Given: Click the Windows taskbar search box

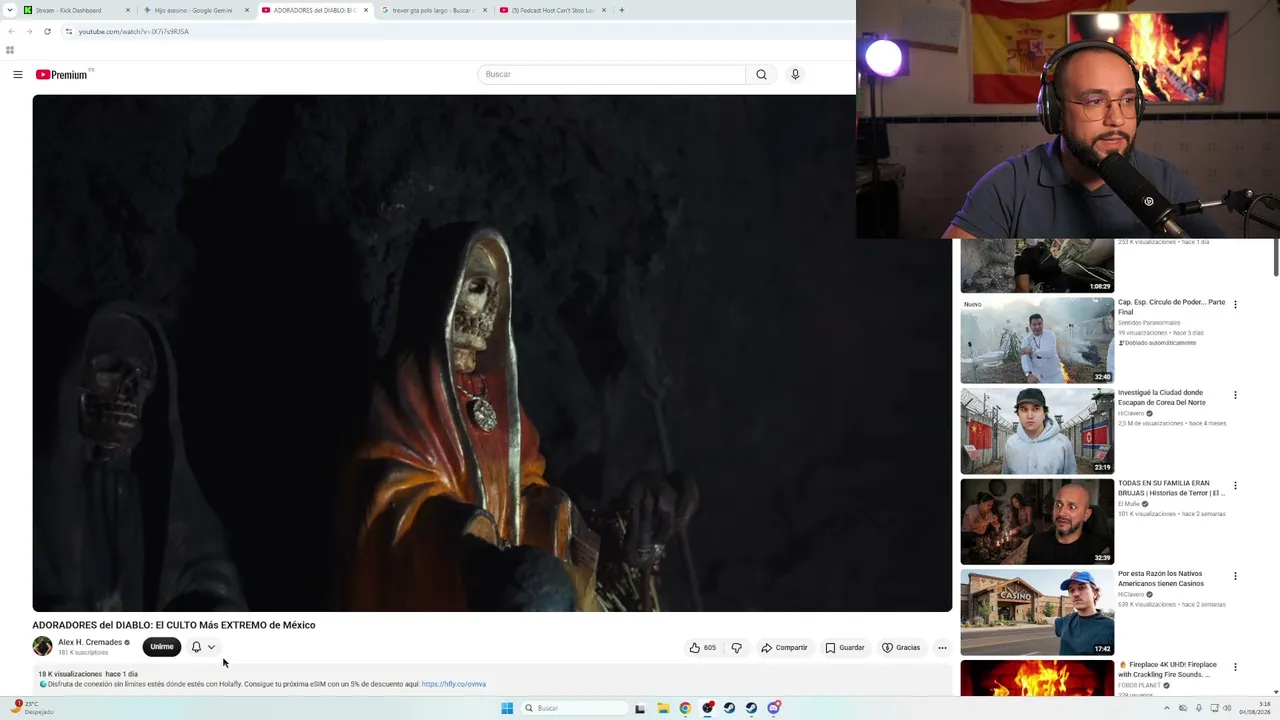Looking at the screenshot, I should point(575,708).
